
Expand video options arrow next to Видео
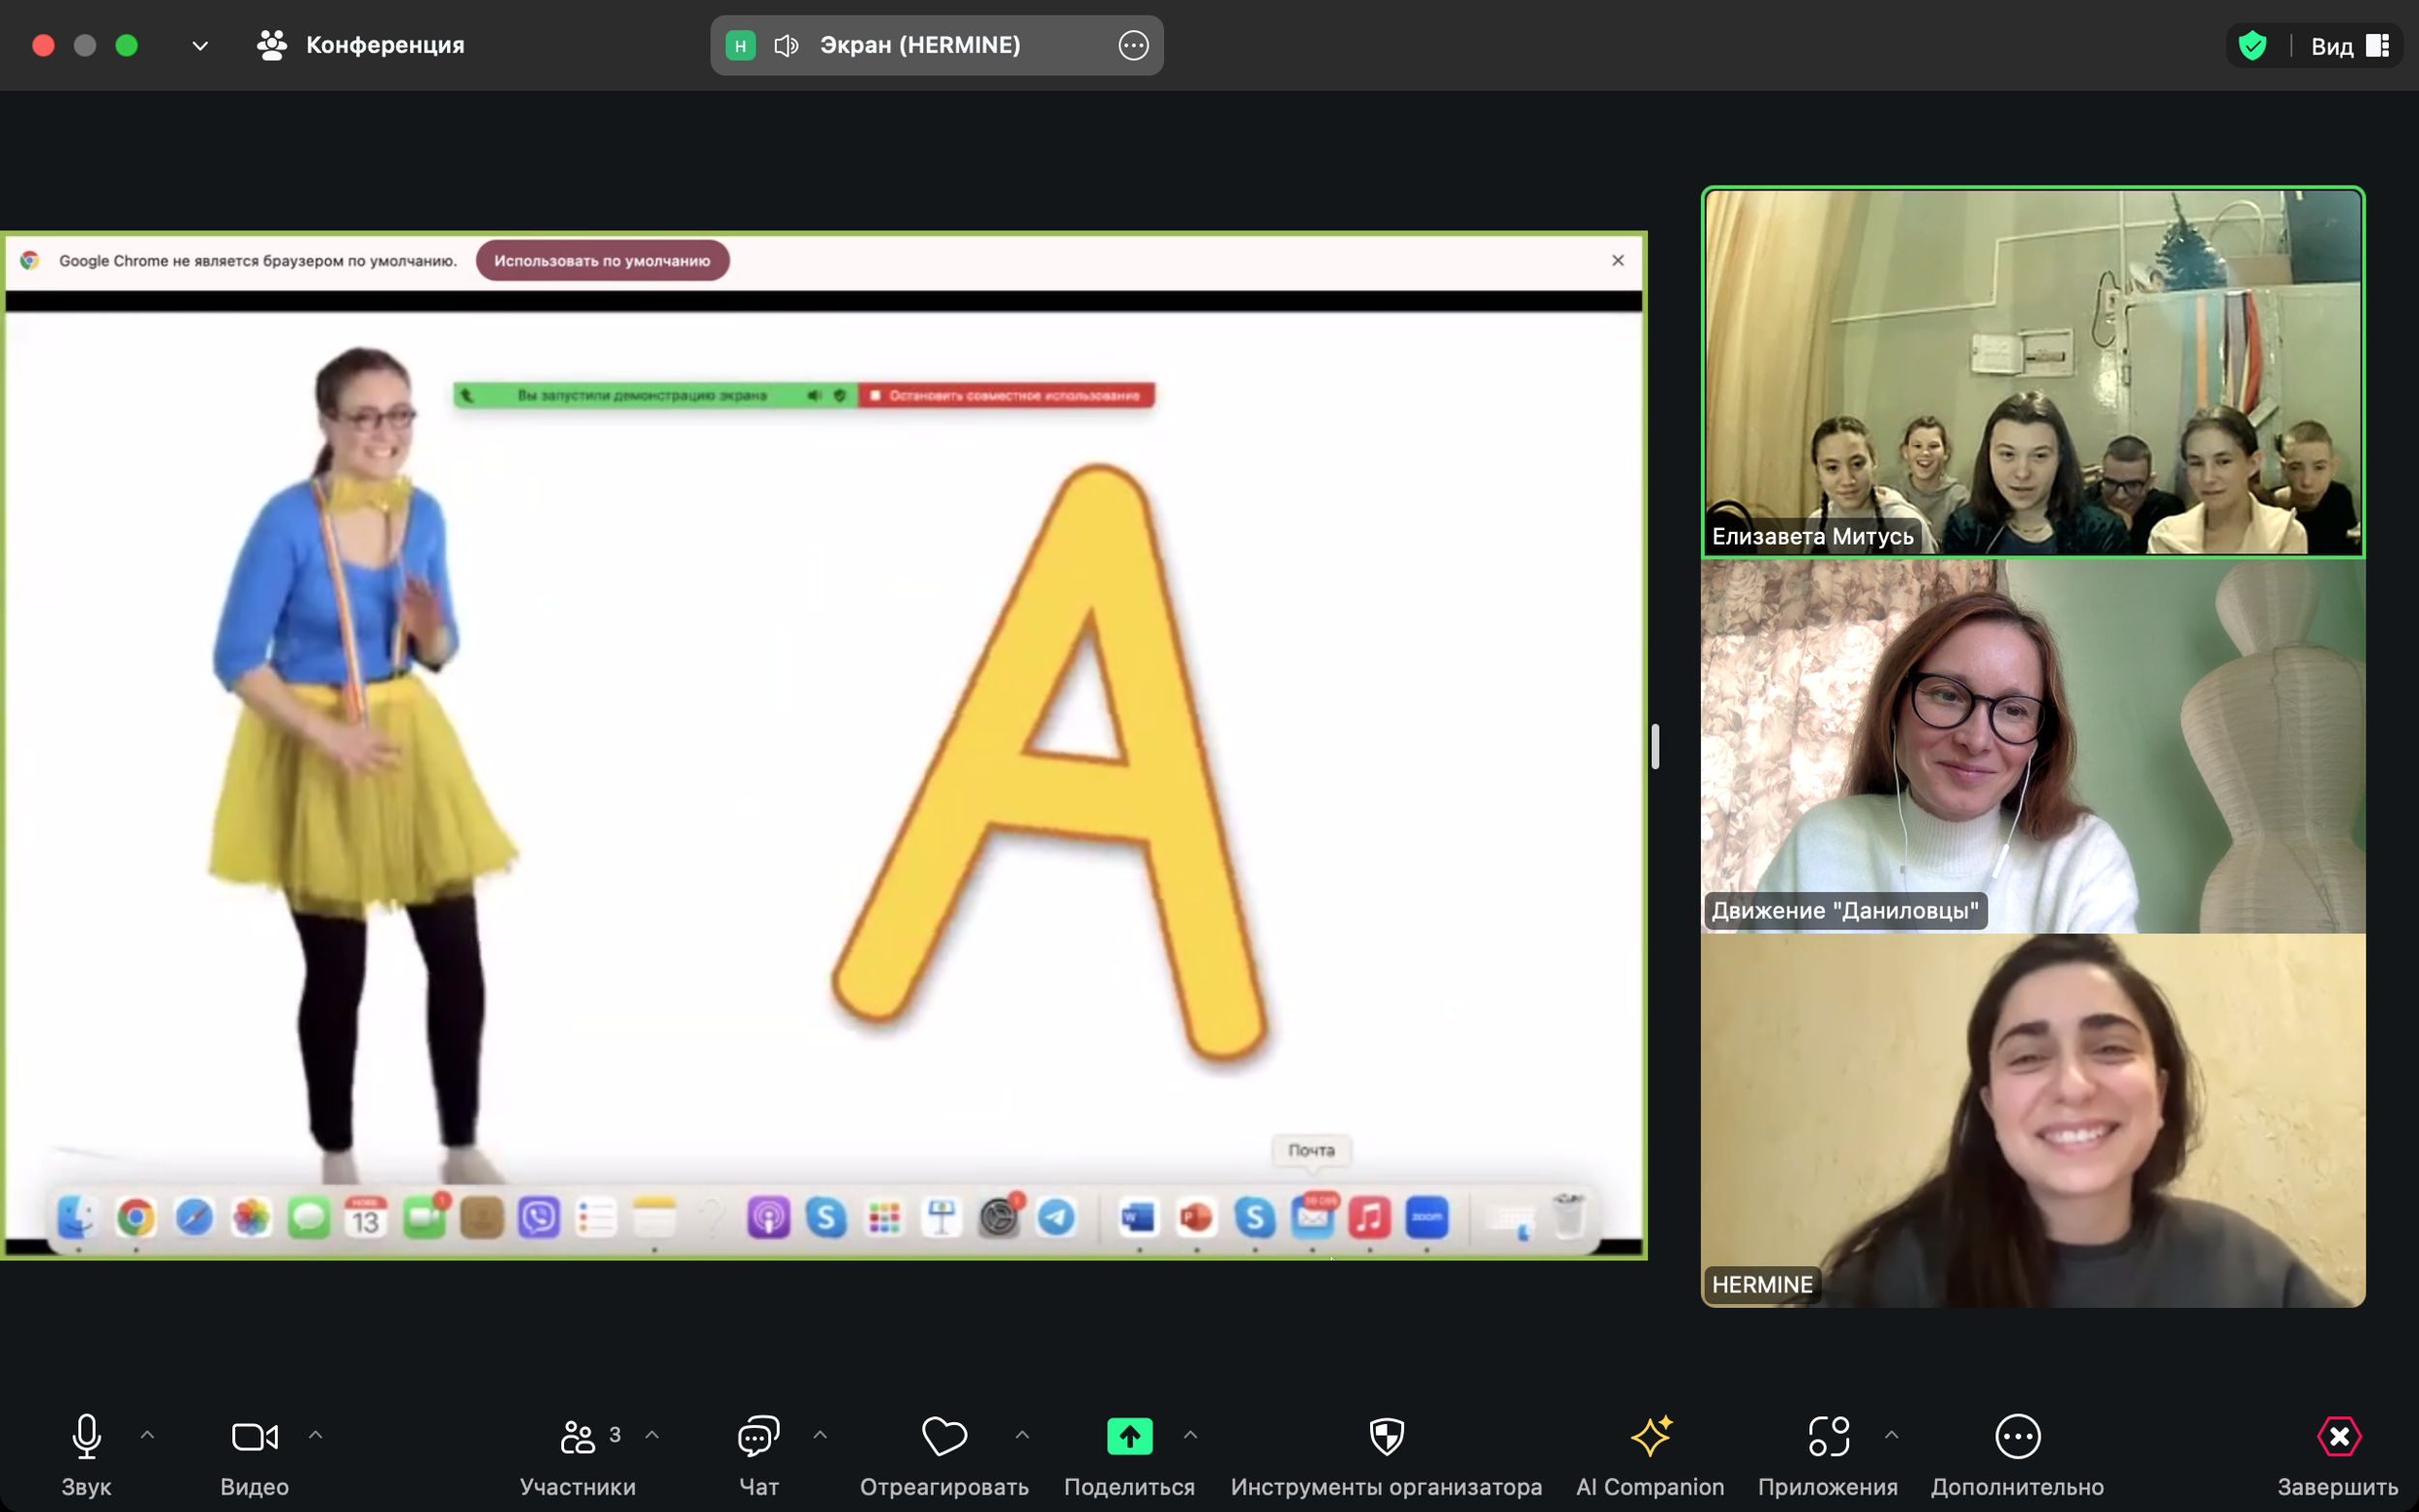(x=315, y=1435)
